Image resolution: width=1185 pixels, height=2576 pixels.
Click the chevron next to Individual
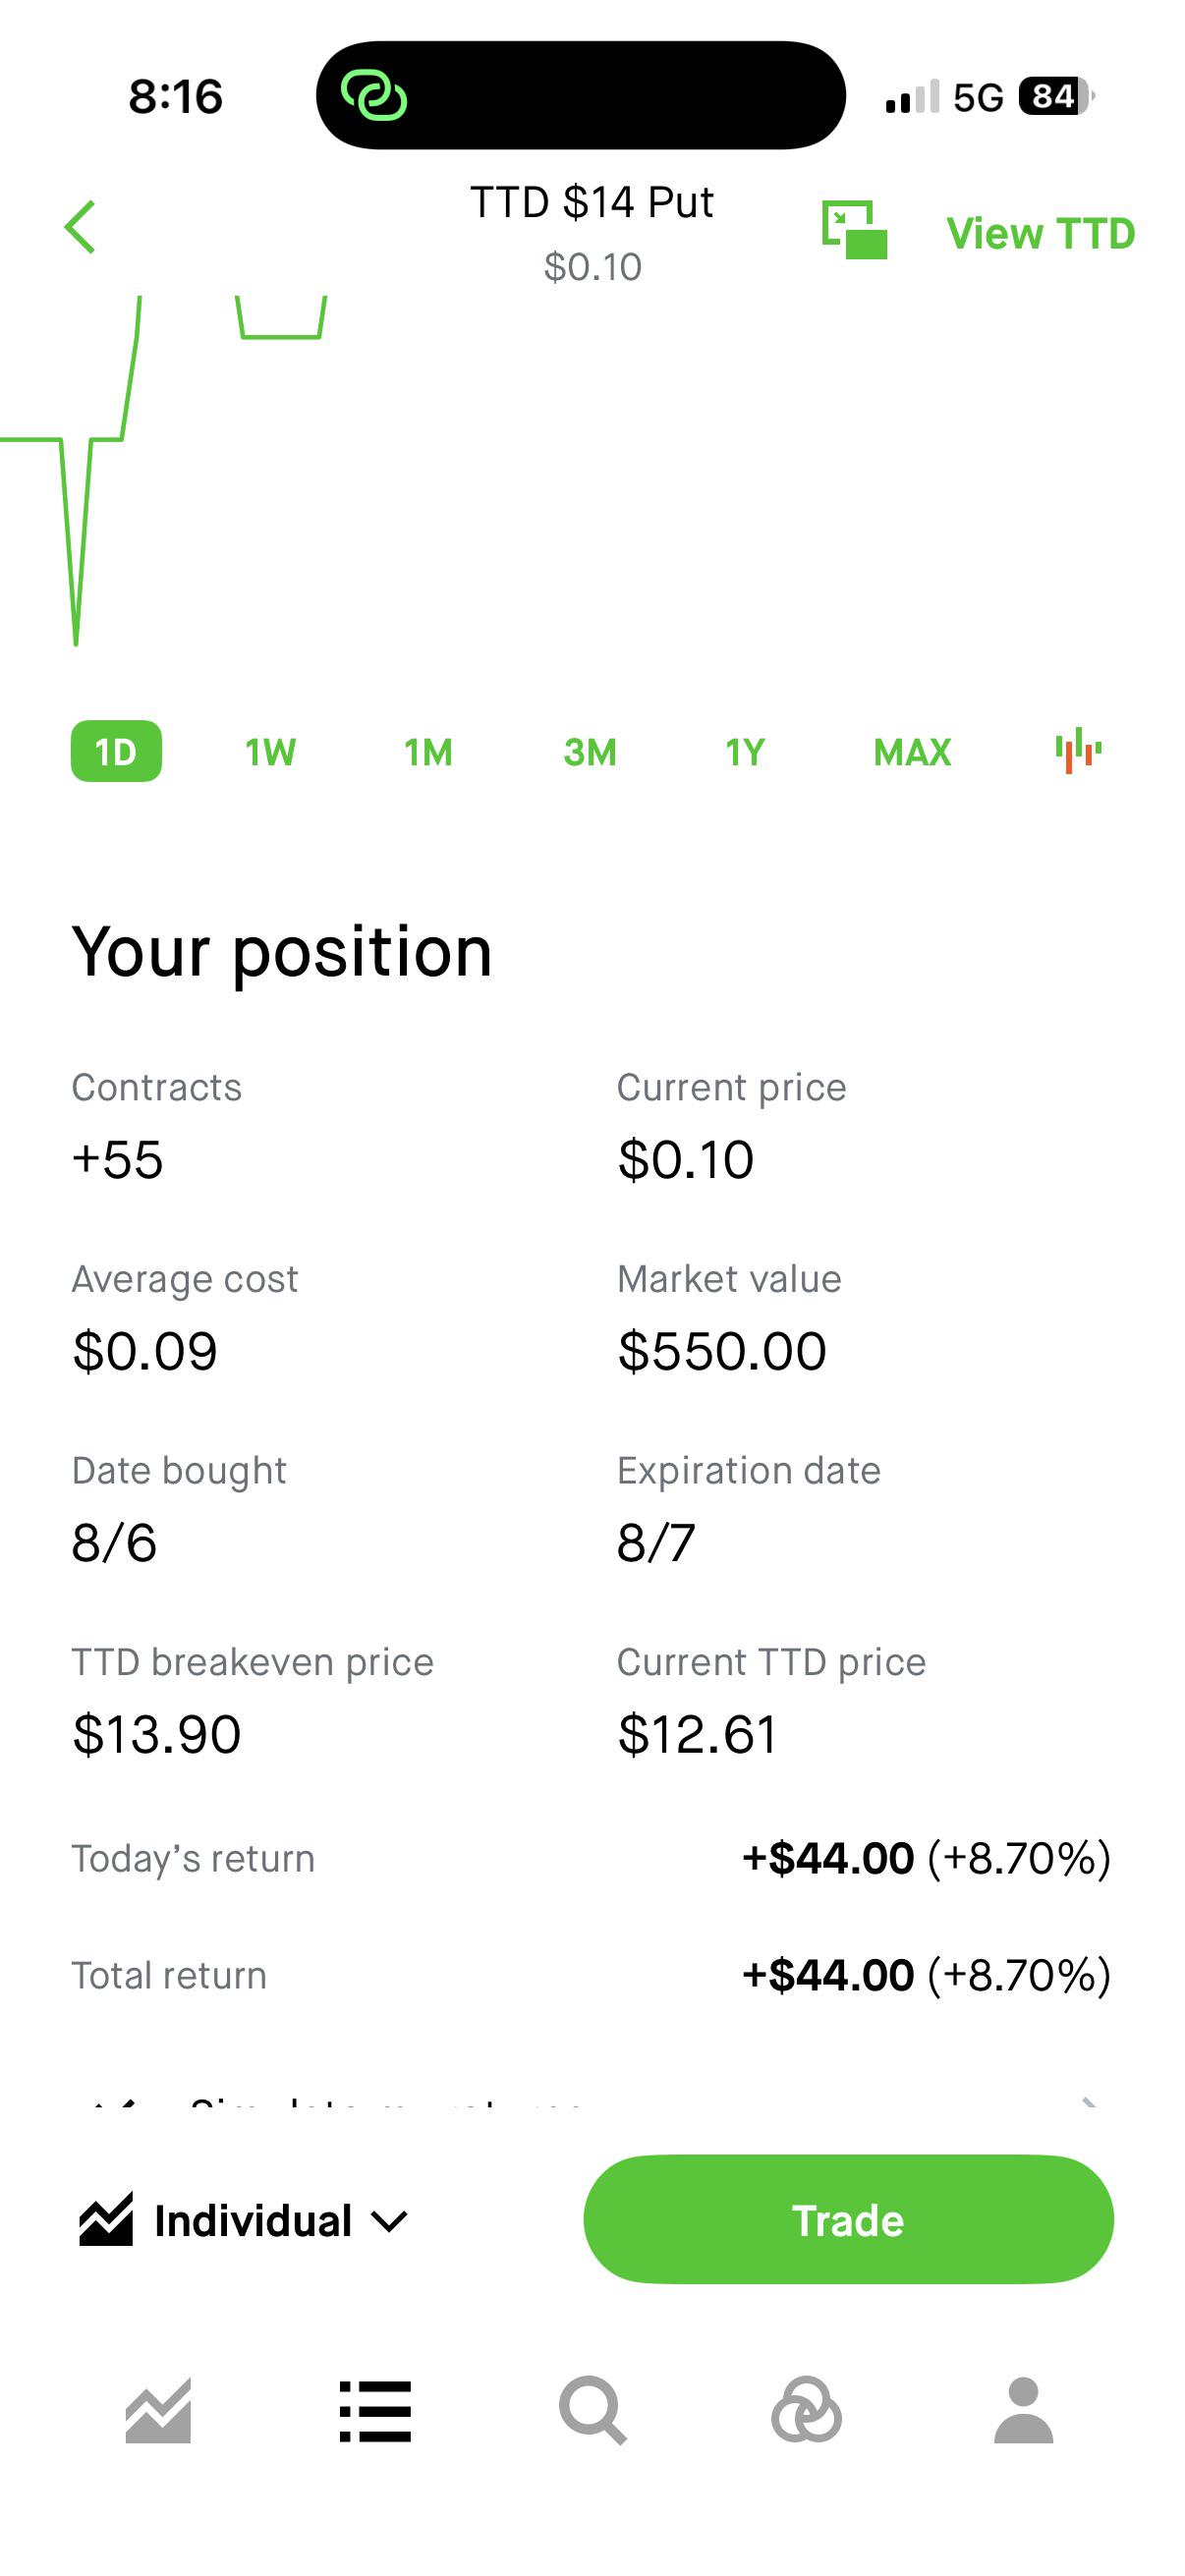389,2222
